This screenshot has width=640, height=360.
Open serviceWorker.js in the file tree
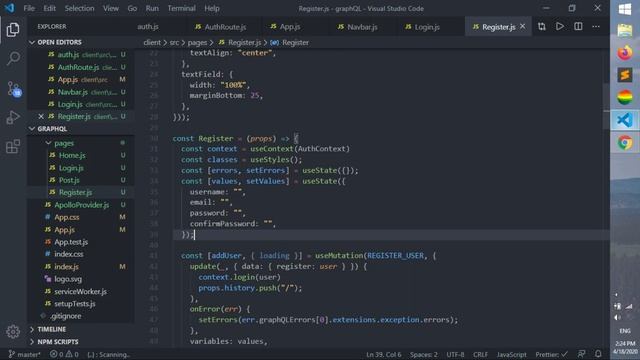pos(80,291)
